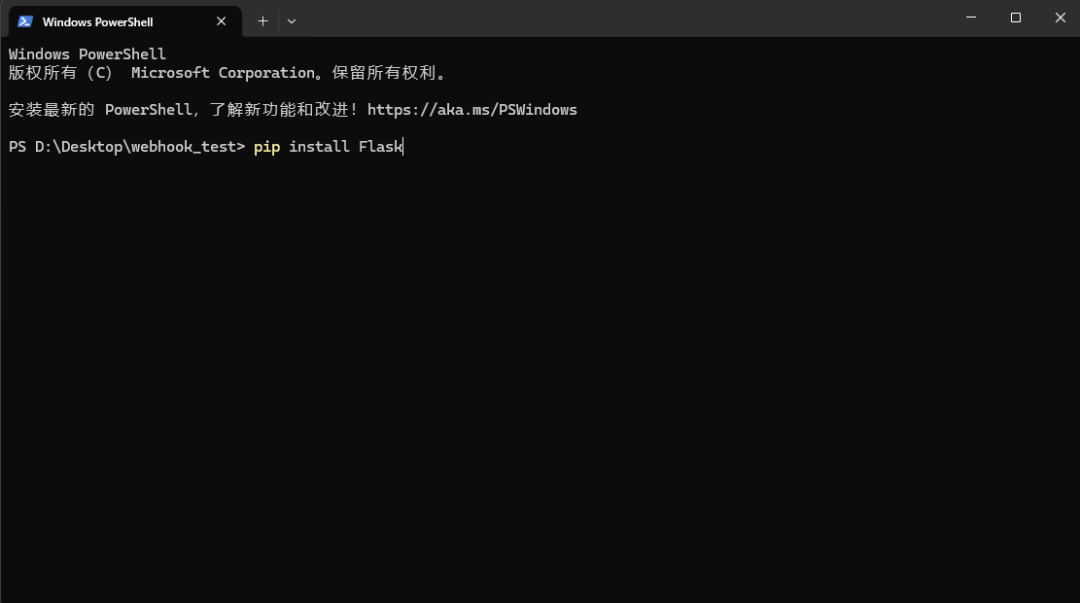Click the blank terminal area below the prompt
Image resolution: width=1080 pixels, height=603 pixels.
coord(540,380)
